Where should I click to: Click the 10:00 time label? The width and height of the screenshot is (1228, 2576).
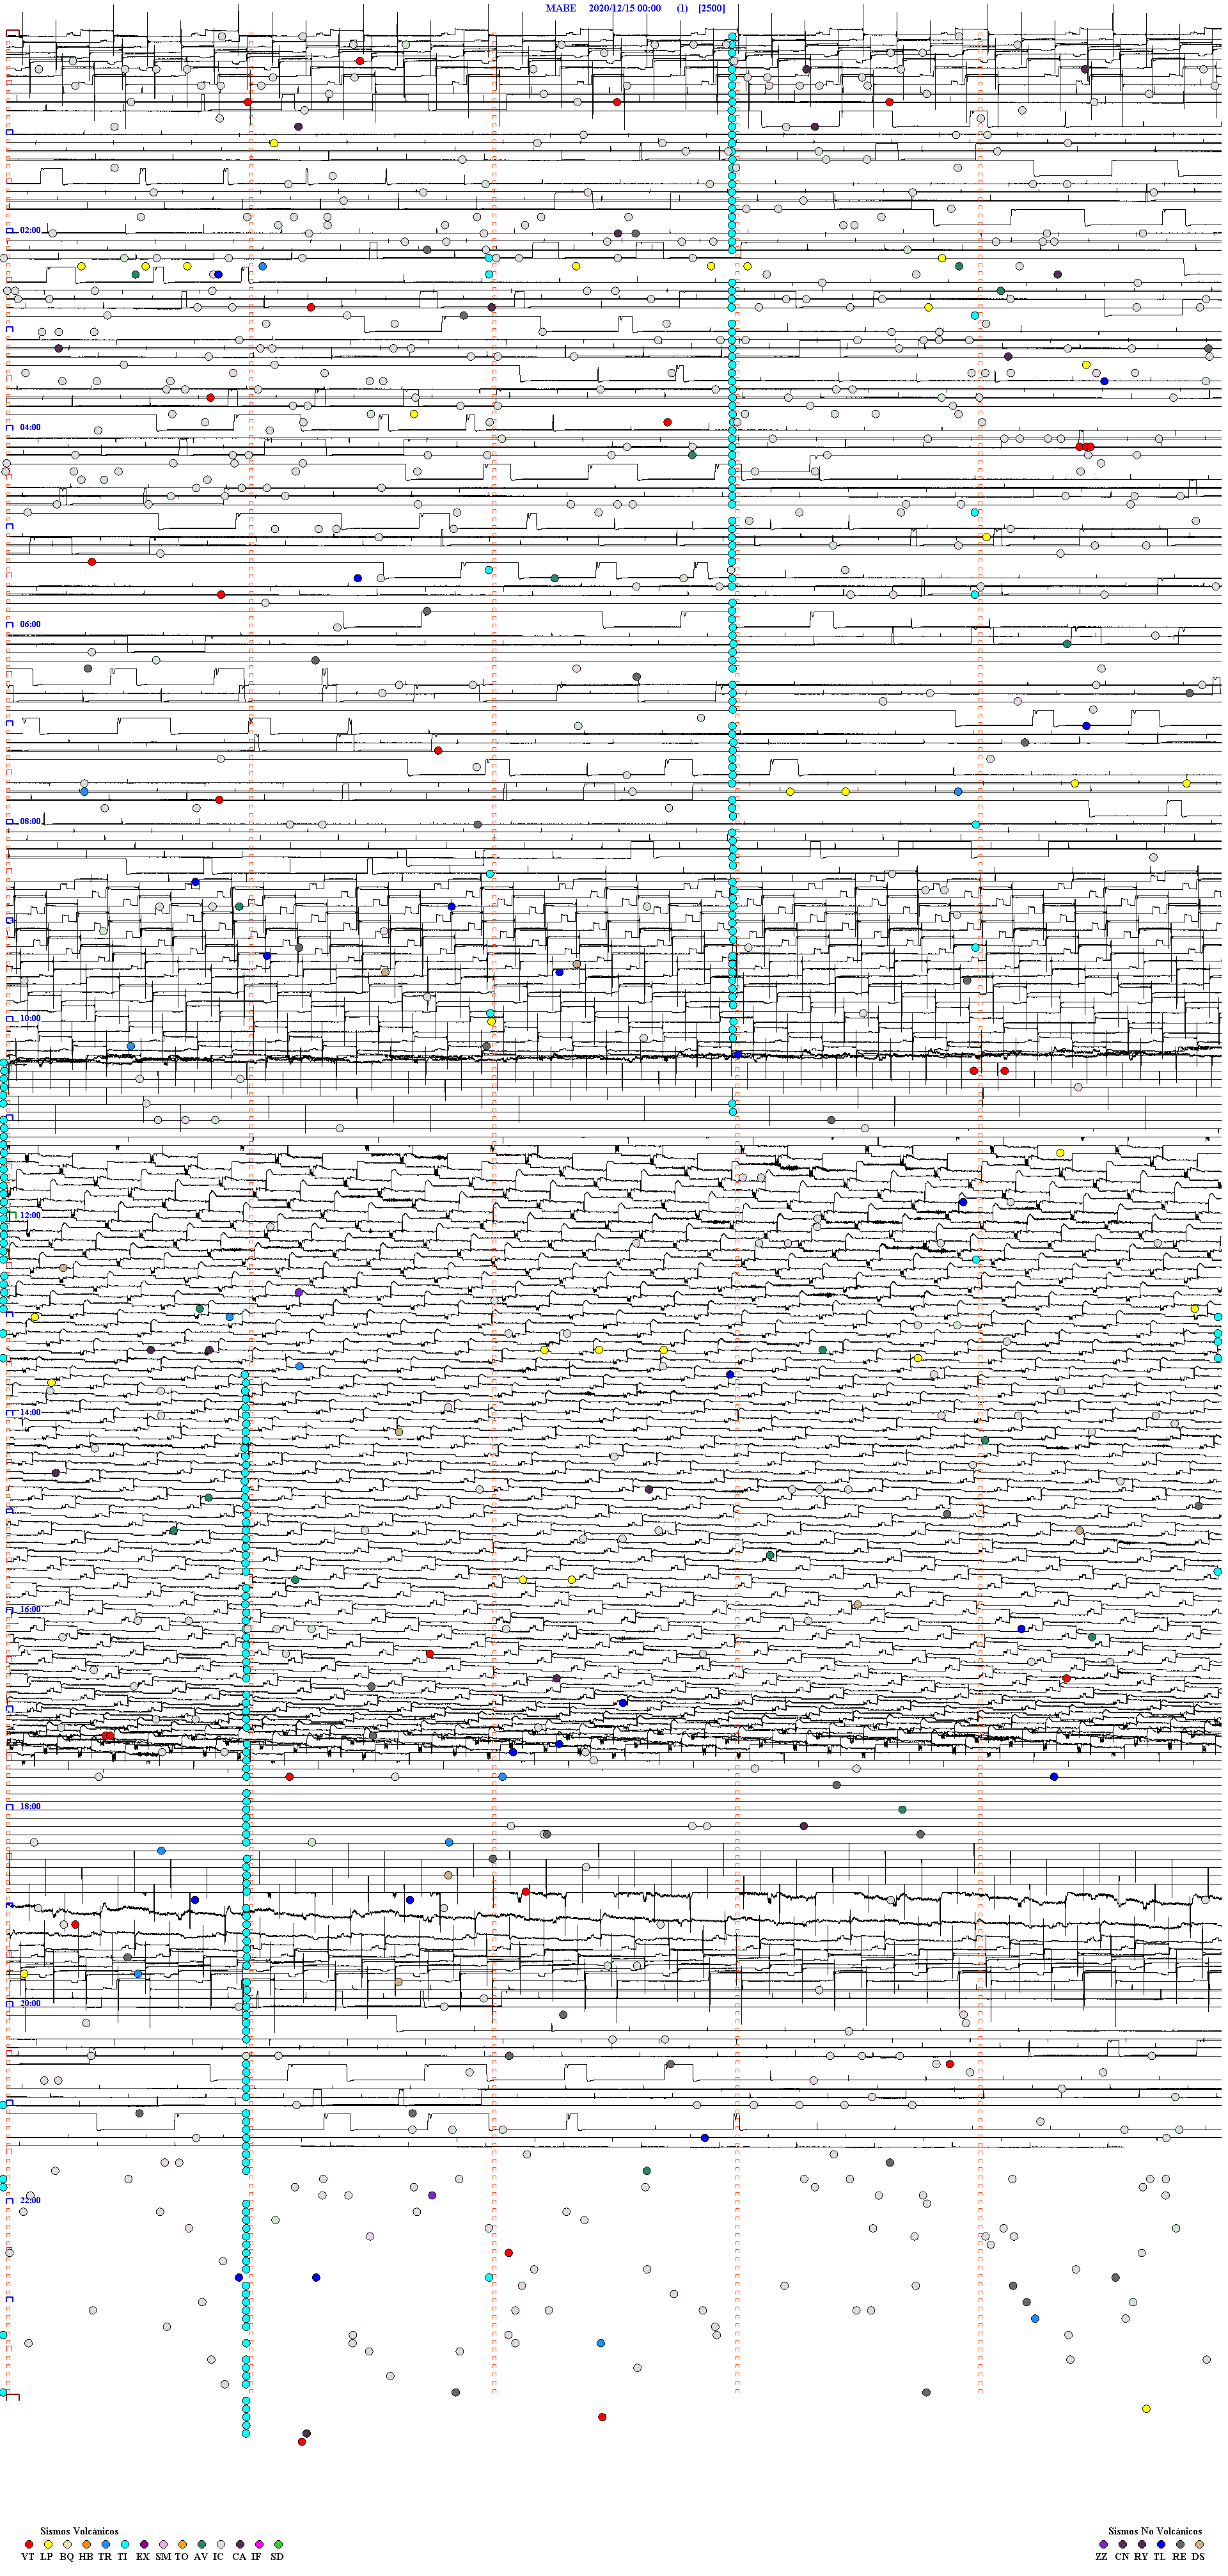tap(30, 1018)
